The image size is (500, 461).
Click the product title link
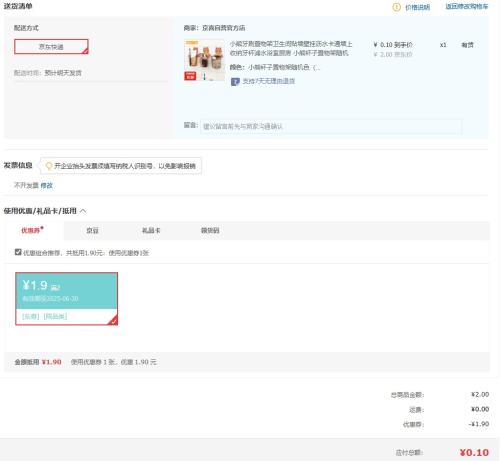pyautogui.click(x=291, y=49)
